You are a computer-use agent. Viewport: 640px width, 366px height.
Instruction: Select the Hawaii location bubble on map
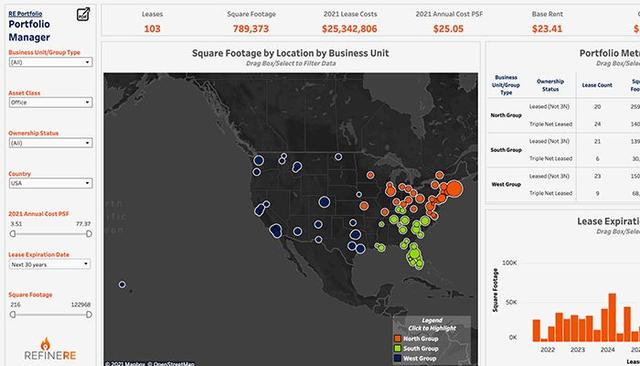pos(122,284)
